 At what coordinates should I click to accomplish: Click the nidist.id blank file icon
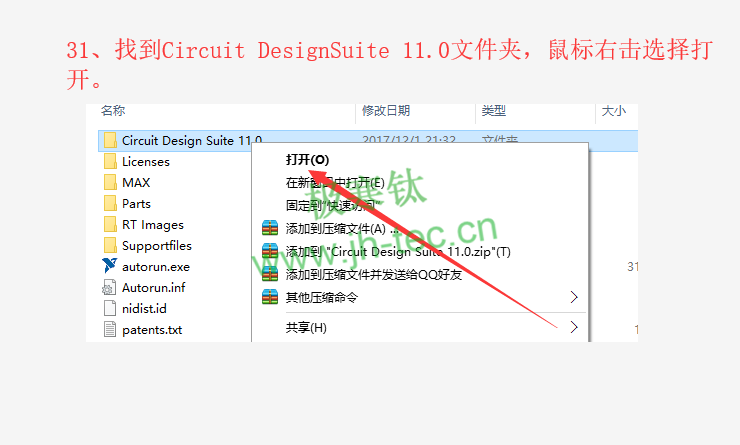click(x=109, y=308)
